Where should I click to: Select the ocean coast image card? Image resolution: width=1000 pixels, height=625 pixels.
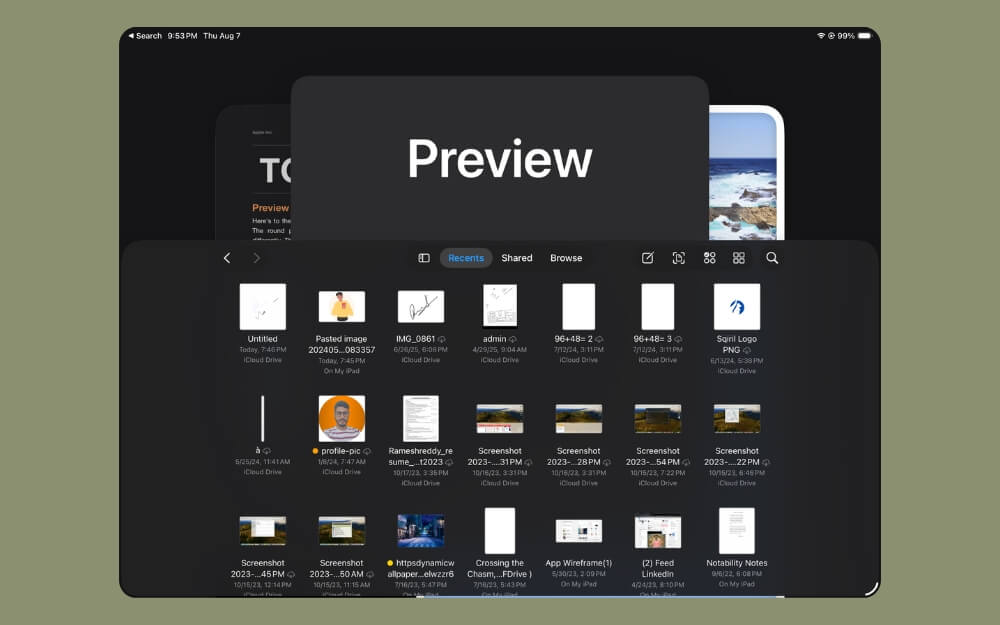[x=746, y=173]
